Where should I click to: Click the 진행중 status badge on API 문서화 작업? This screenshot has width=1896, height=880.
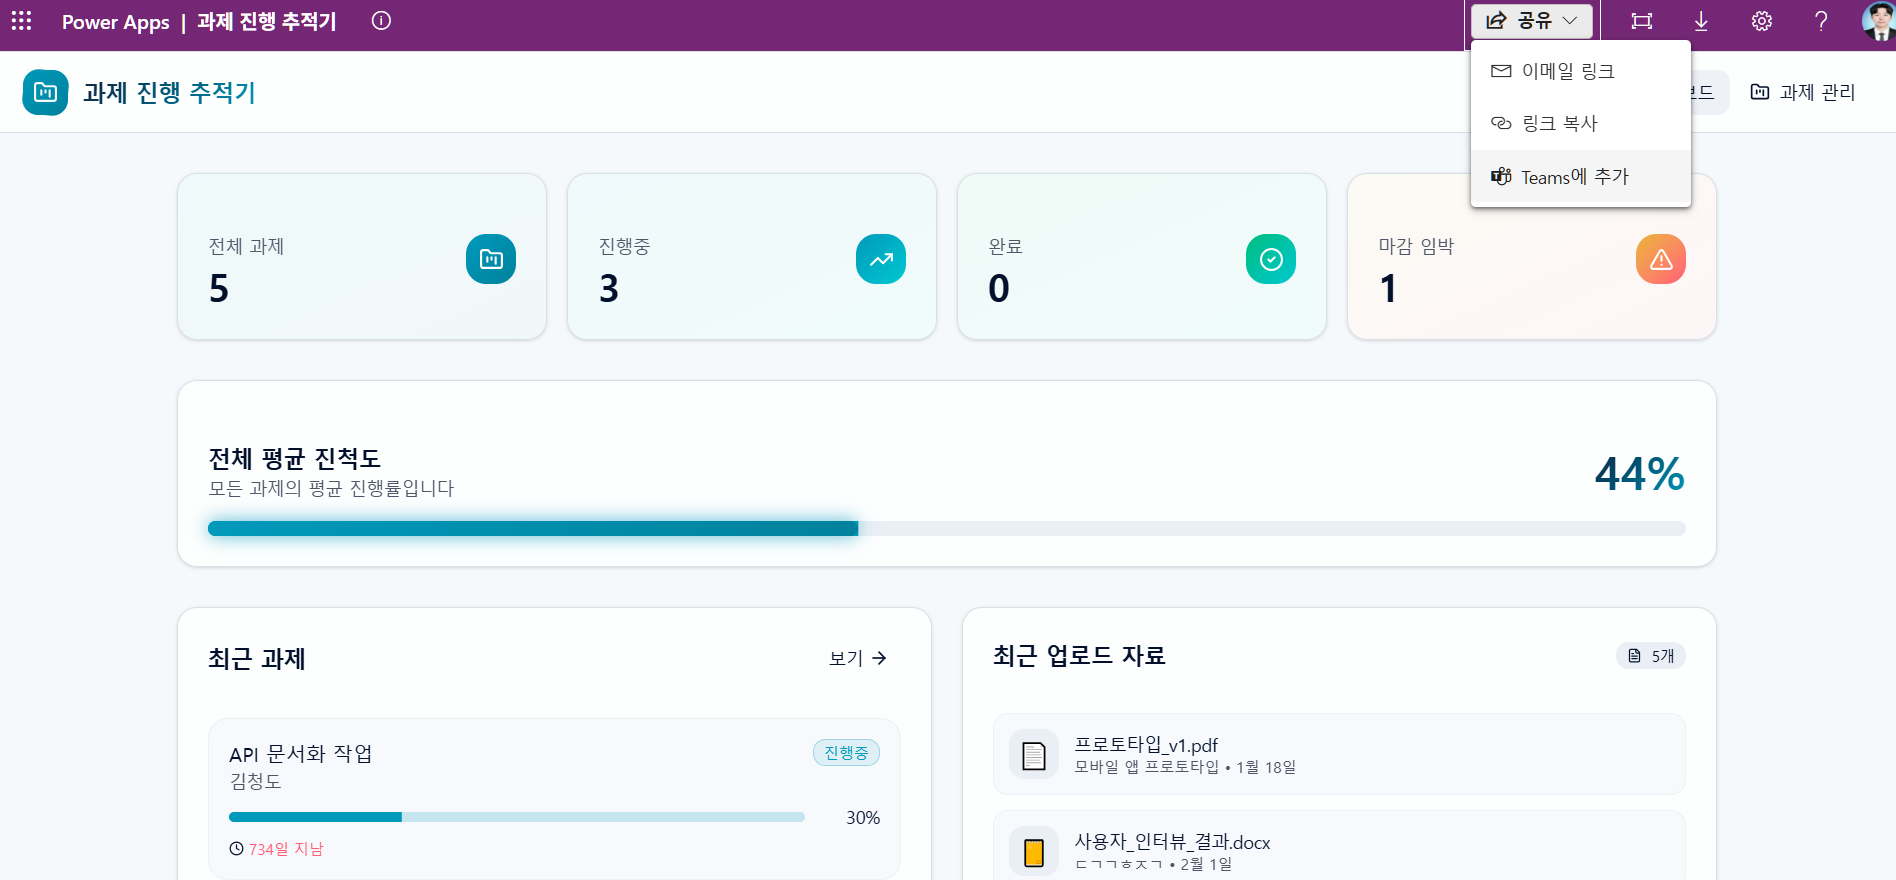click(846, 753)
